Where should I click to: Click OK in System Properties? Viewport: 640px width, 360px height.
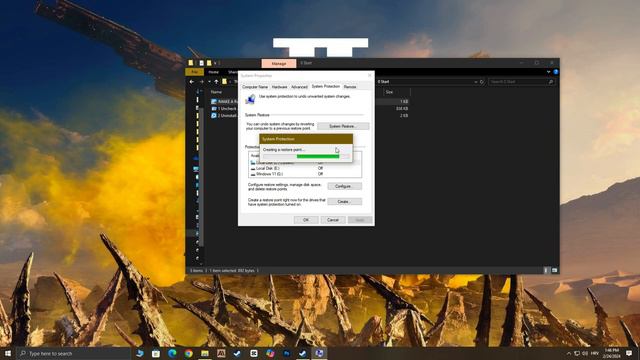click(x=306, y=220)
